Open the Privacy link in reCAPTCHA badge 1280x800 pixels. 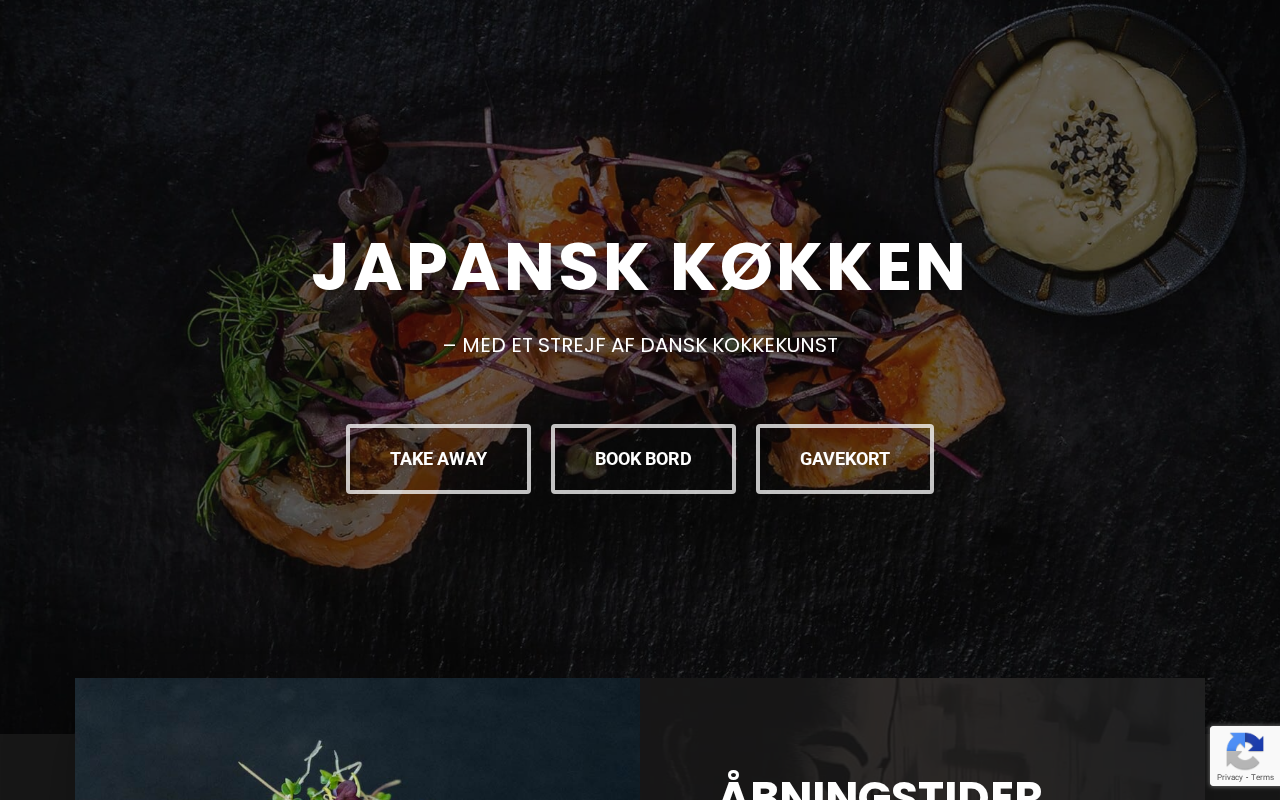pos(1229,777)
